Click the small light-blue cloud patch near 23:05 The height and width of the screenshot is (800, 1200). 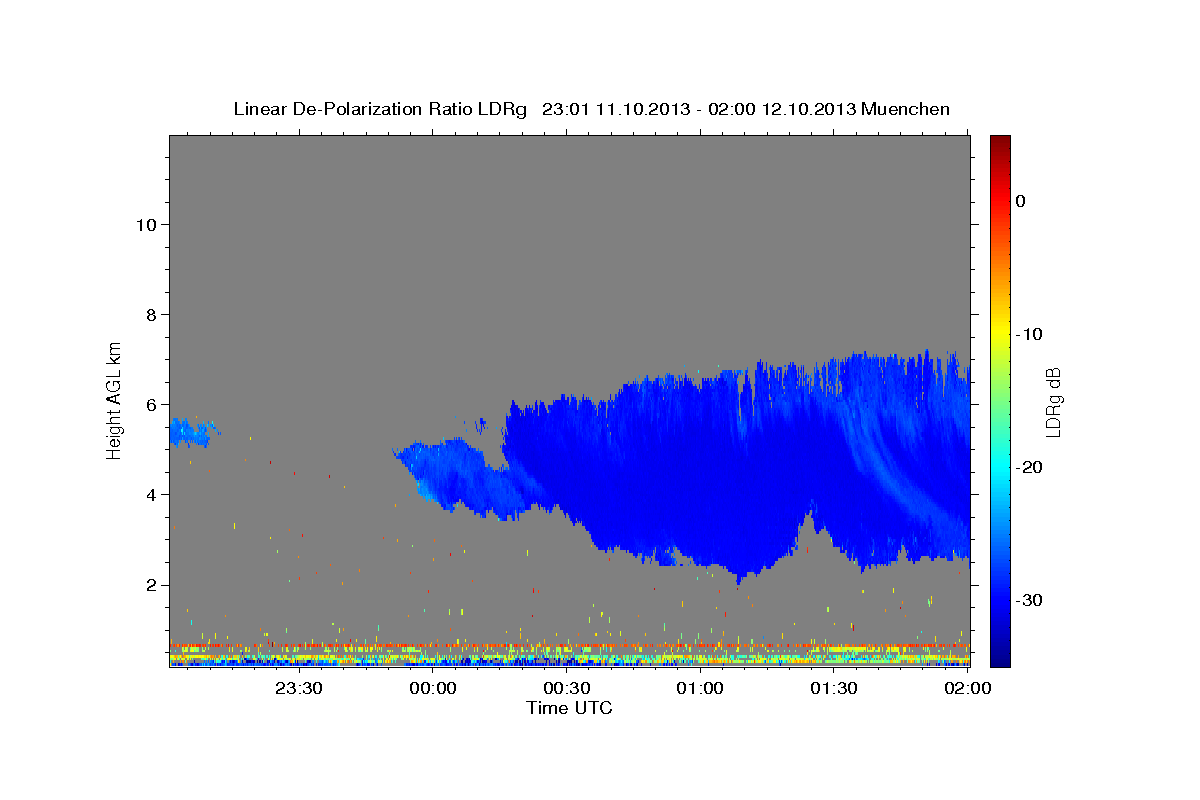point(192,432)
